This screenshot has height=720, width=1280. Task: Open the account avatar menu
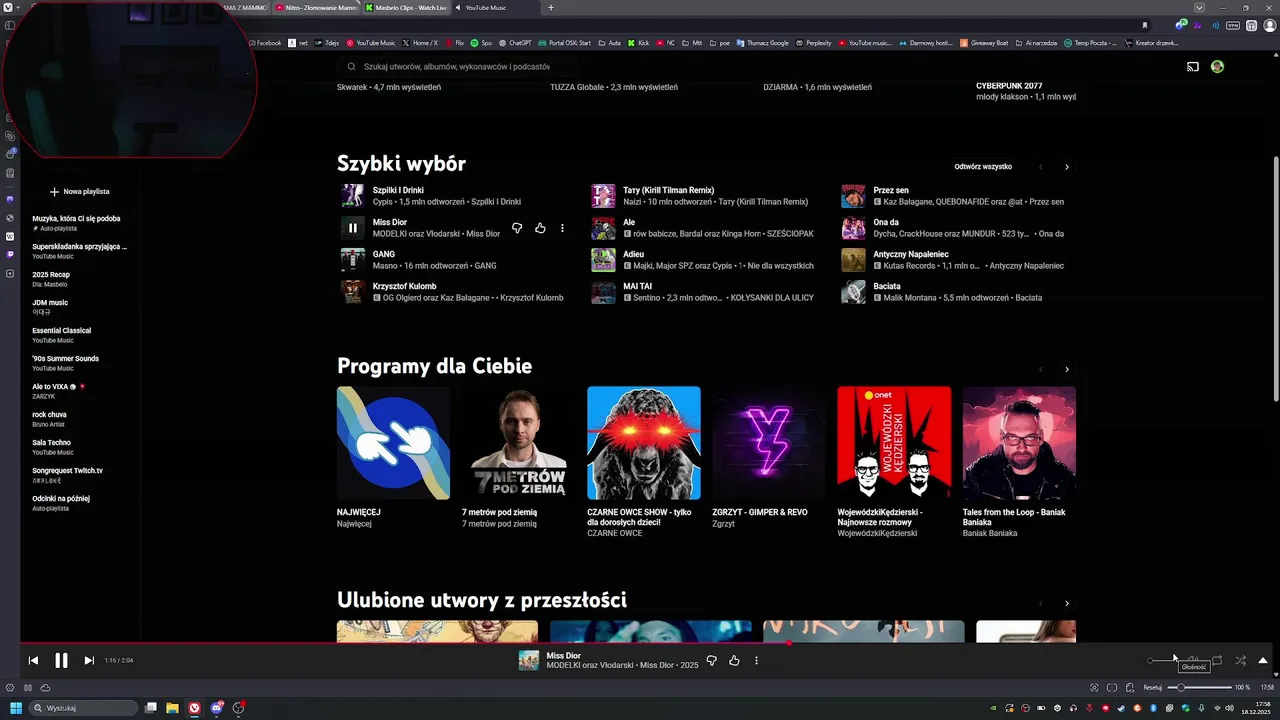[x=1217, y=67]
